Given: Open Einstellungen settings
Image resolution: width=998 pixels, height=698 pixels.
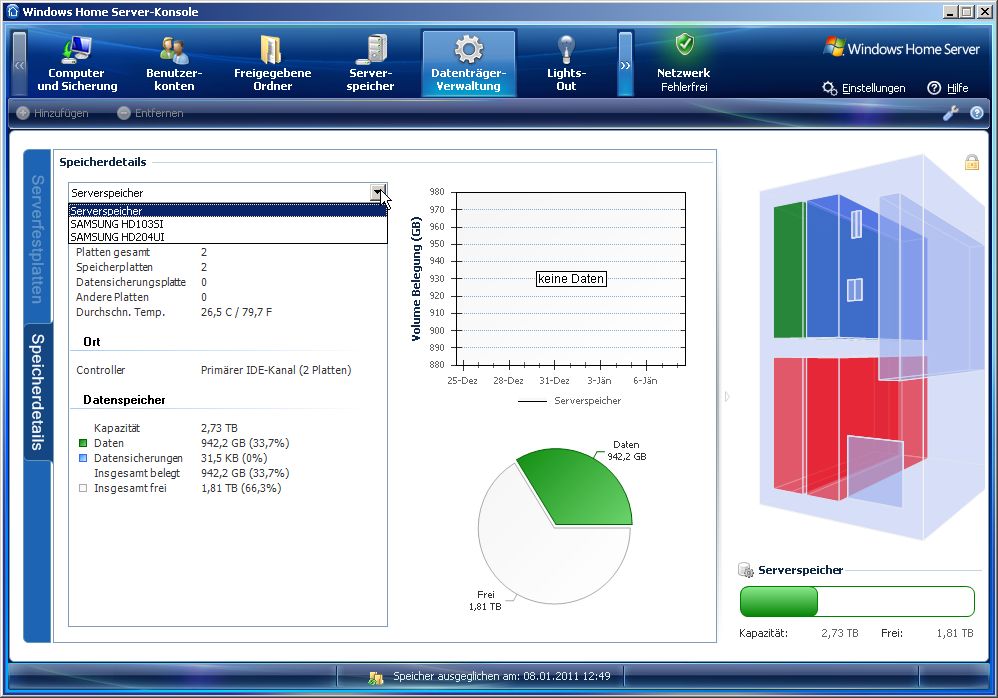Looking at the screenshot, I should 864,88.
